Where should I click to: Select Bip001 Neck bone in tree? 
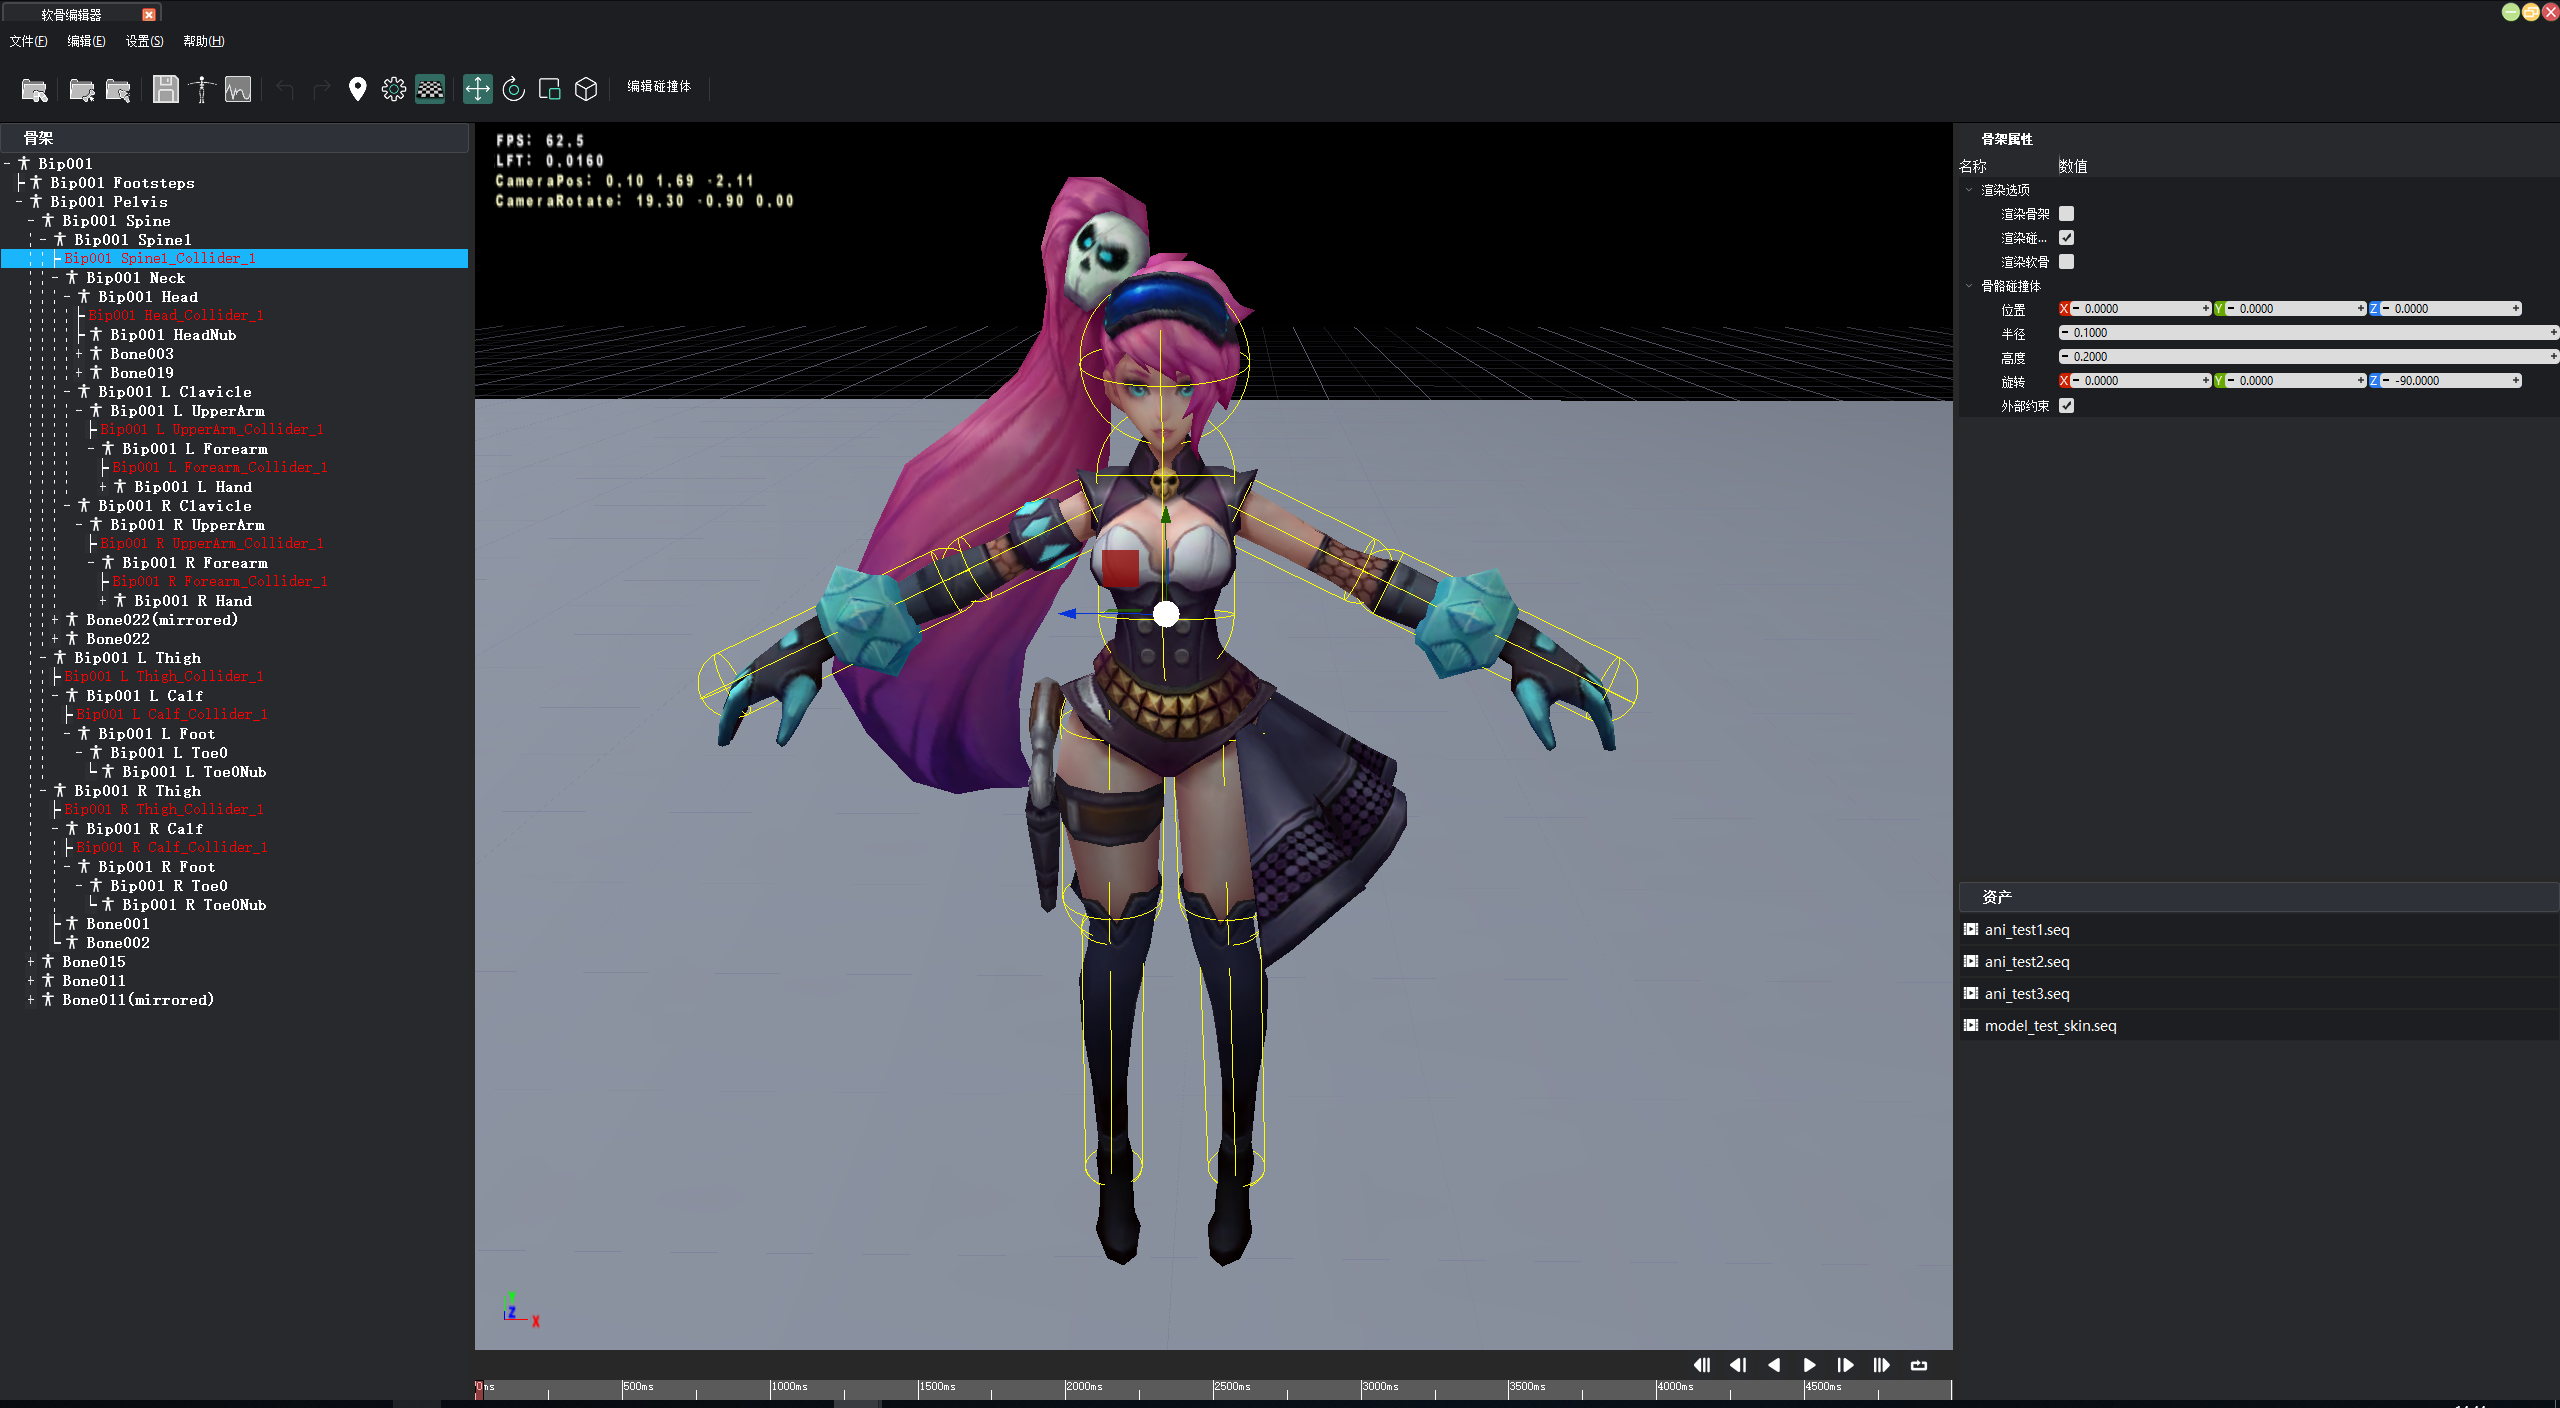tap(136, 278)
